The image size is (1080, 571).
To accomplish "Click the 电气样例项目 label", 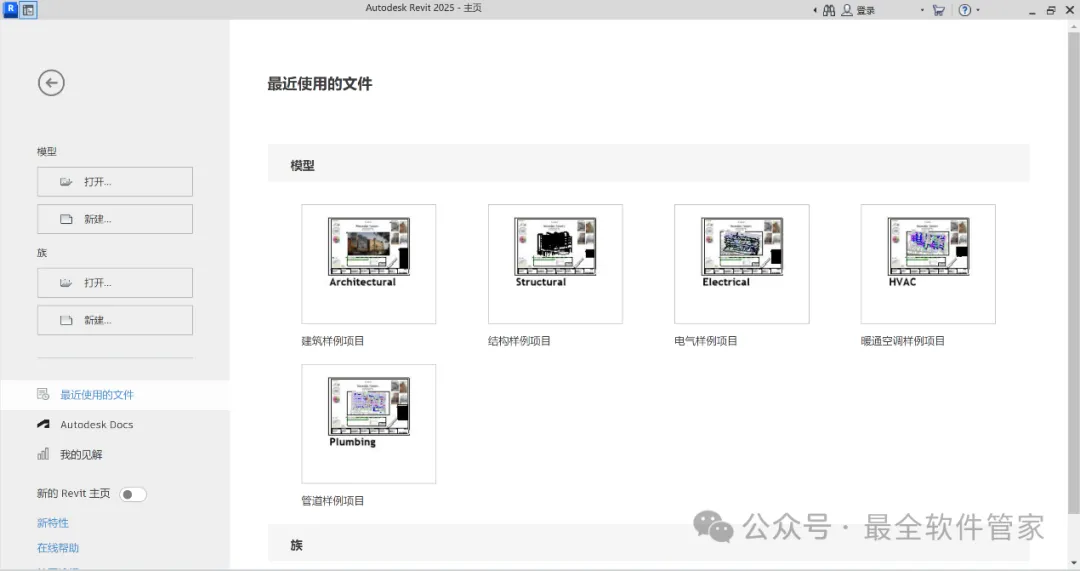I will (706, 341).
